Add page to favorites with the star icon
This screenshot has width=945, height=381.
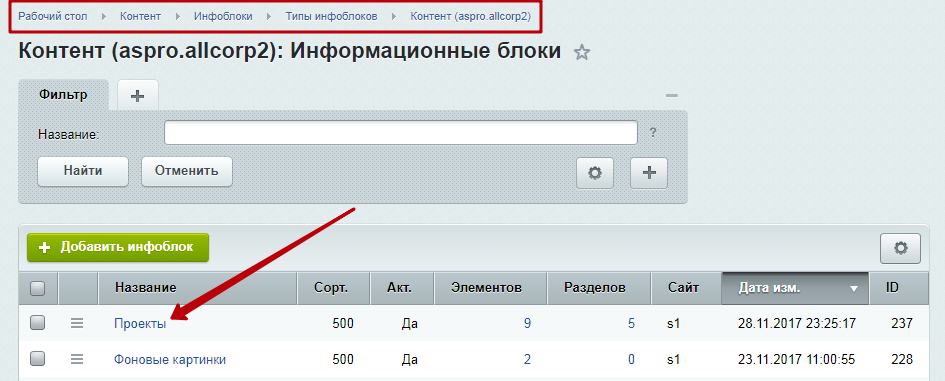pos(582,52)
